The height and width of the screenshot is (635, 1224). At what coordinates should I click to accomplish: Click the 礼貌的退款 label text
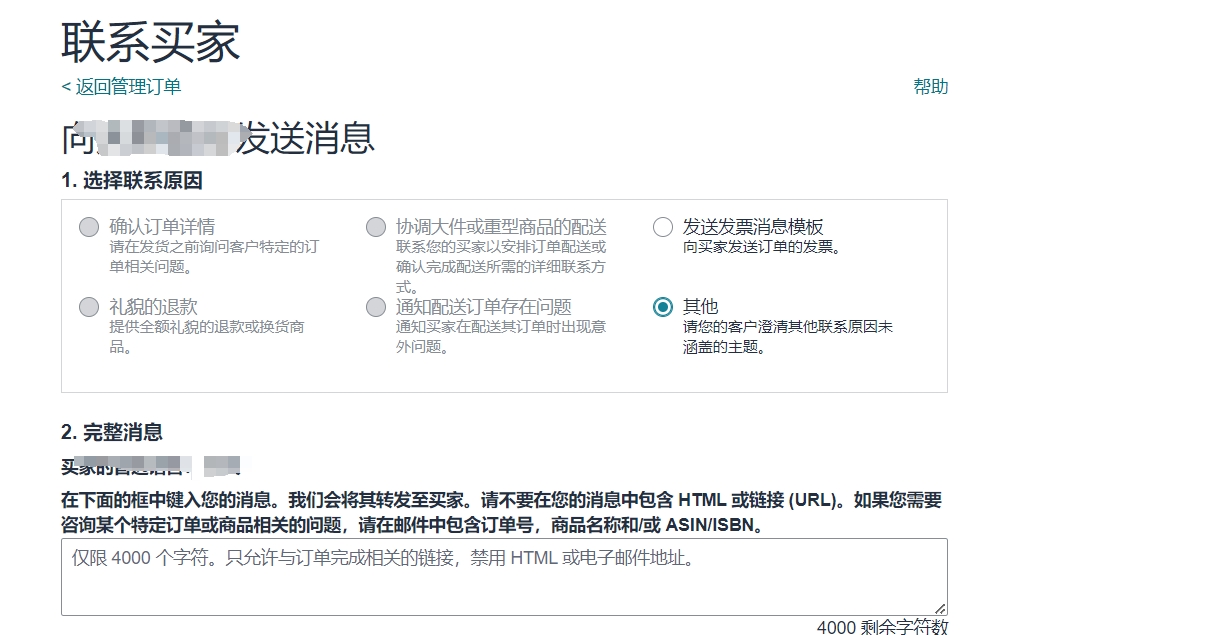[x=153, y=307]
